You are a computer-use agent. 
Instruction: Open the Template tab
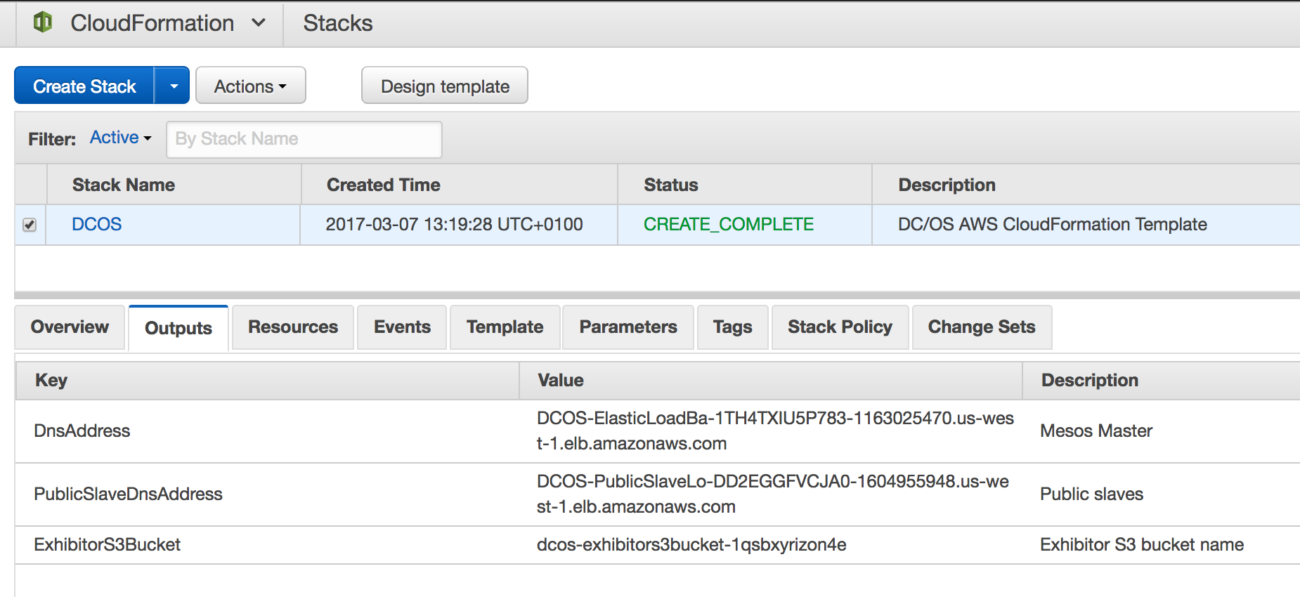click(505, 327)
